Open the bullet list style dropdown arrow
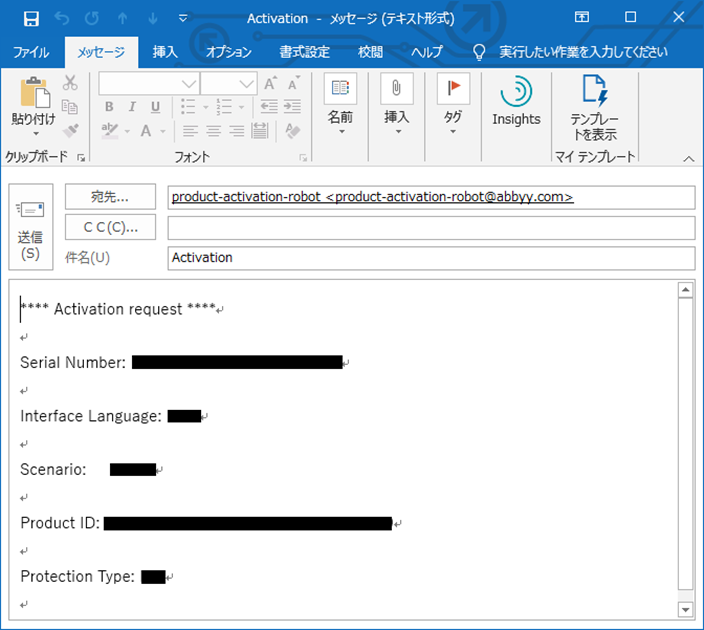 [x=206, y=107]
